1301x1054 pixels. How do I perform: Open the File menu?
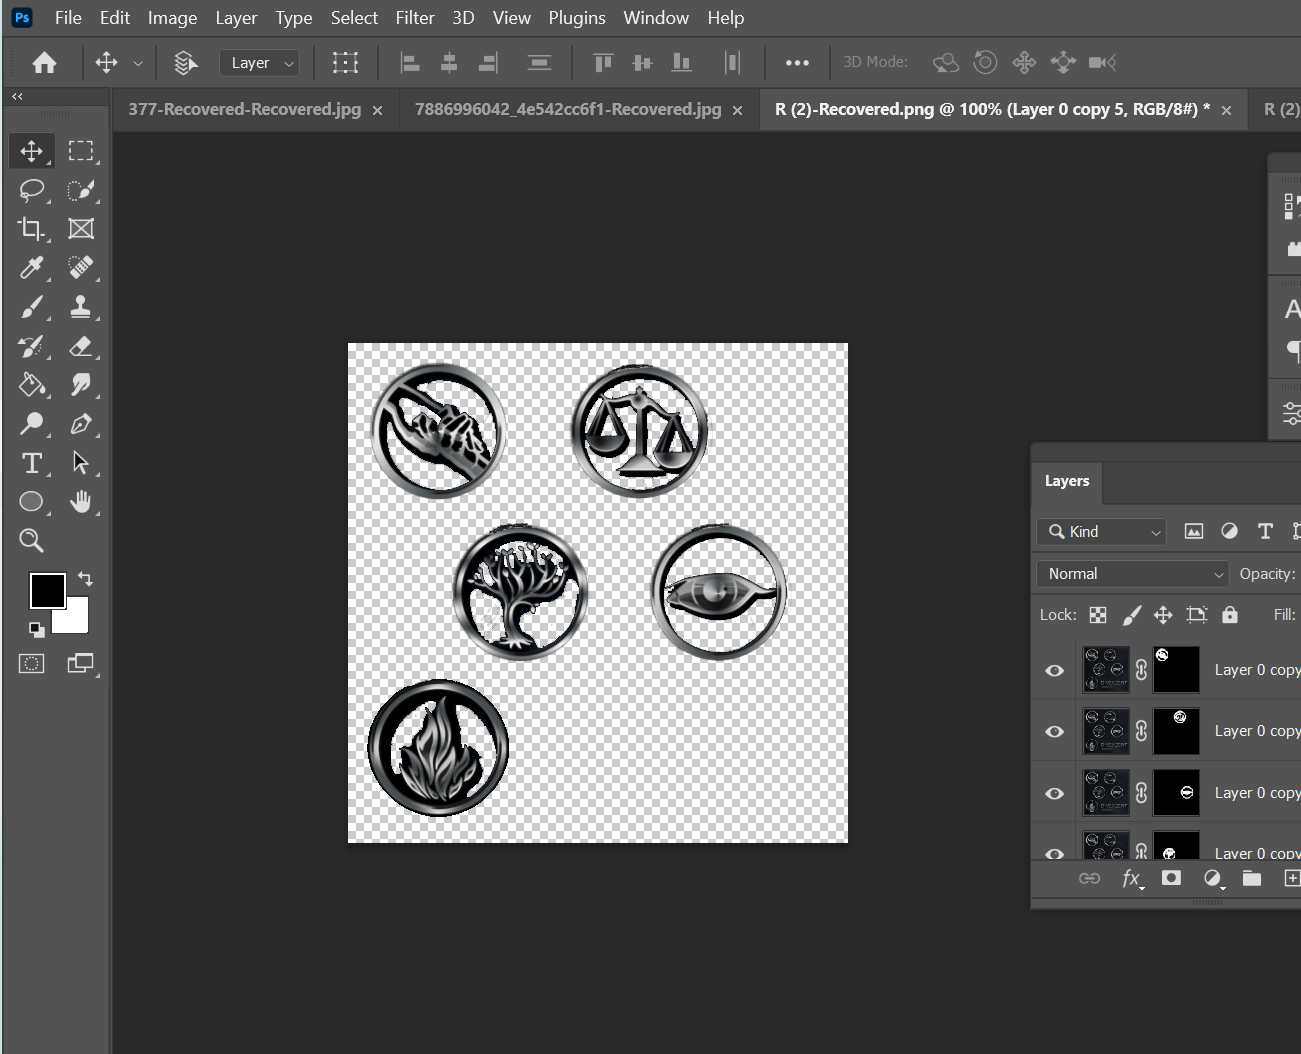pos(68,18)
